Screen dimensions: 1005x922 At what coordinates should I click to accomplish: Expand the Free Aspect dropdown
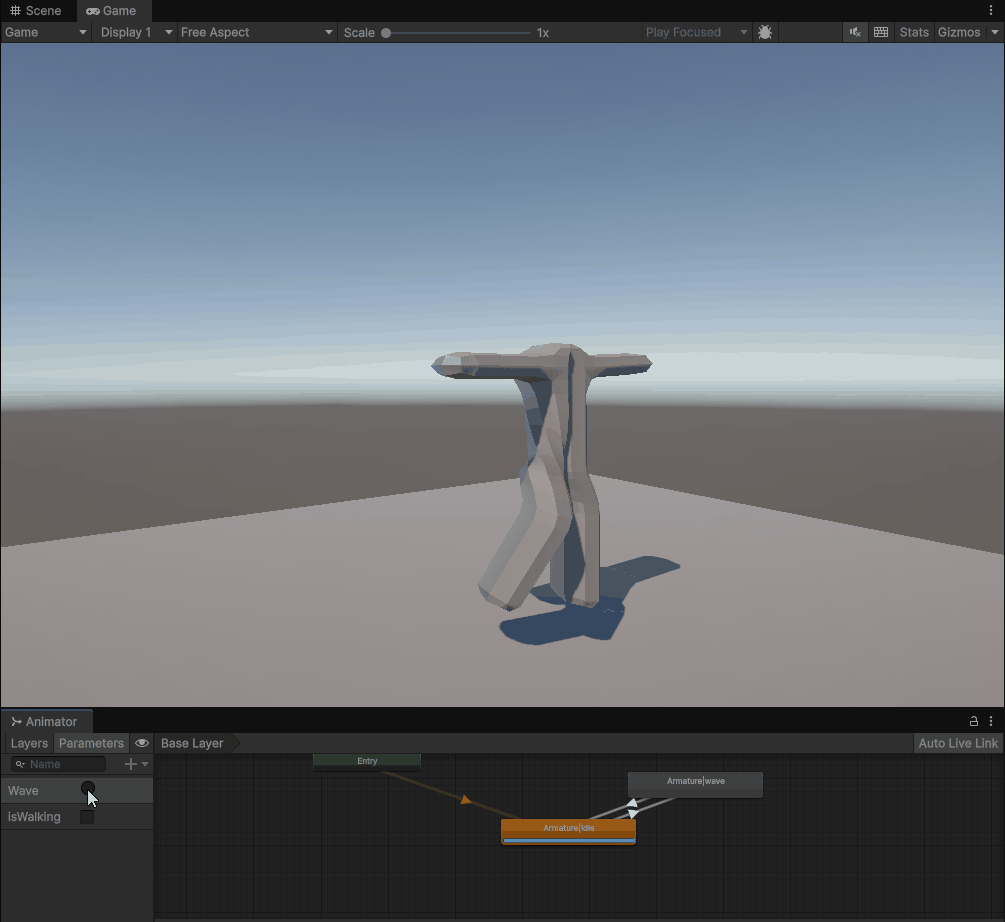click(256, 32)
